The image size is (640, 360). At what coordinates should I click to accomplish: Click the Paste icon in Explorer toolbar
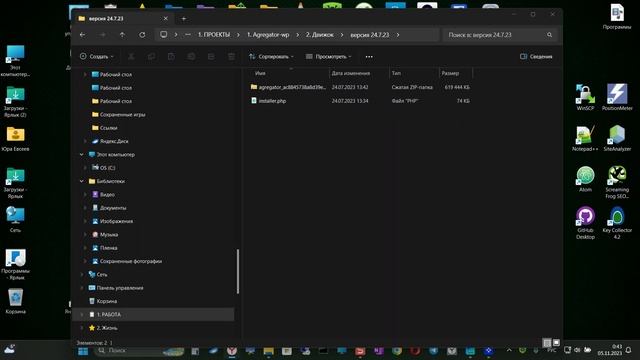point(171,56)
